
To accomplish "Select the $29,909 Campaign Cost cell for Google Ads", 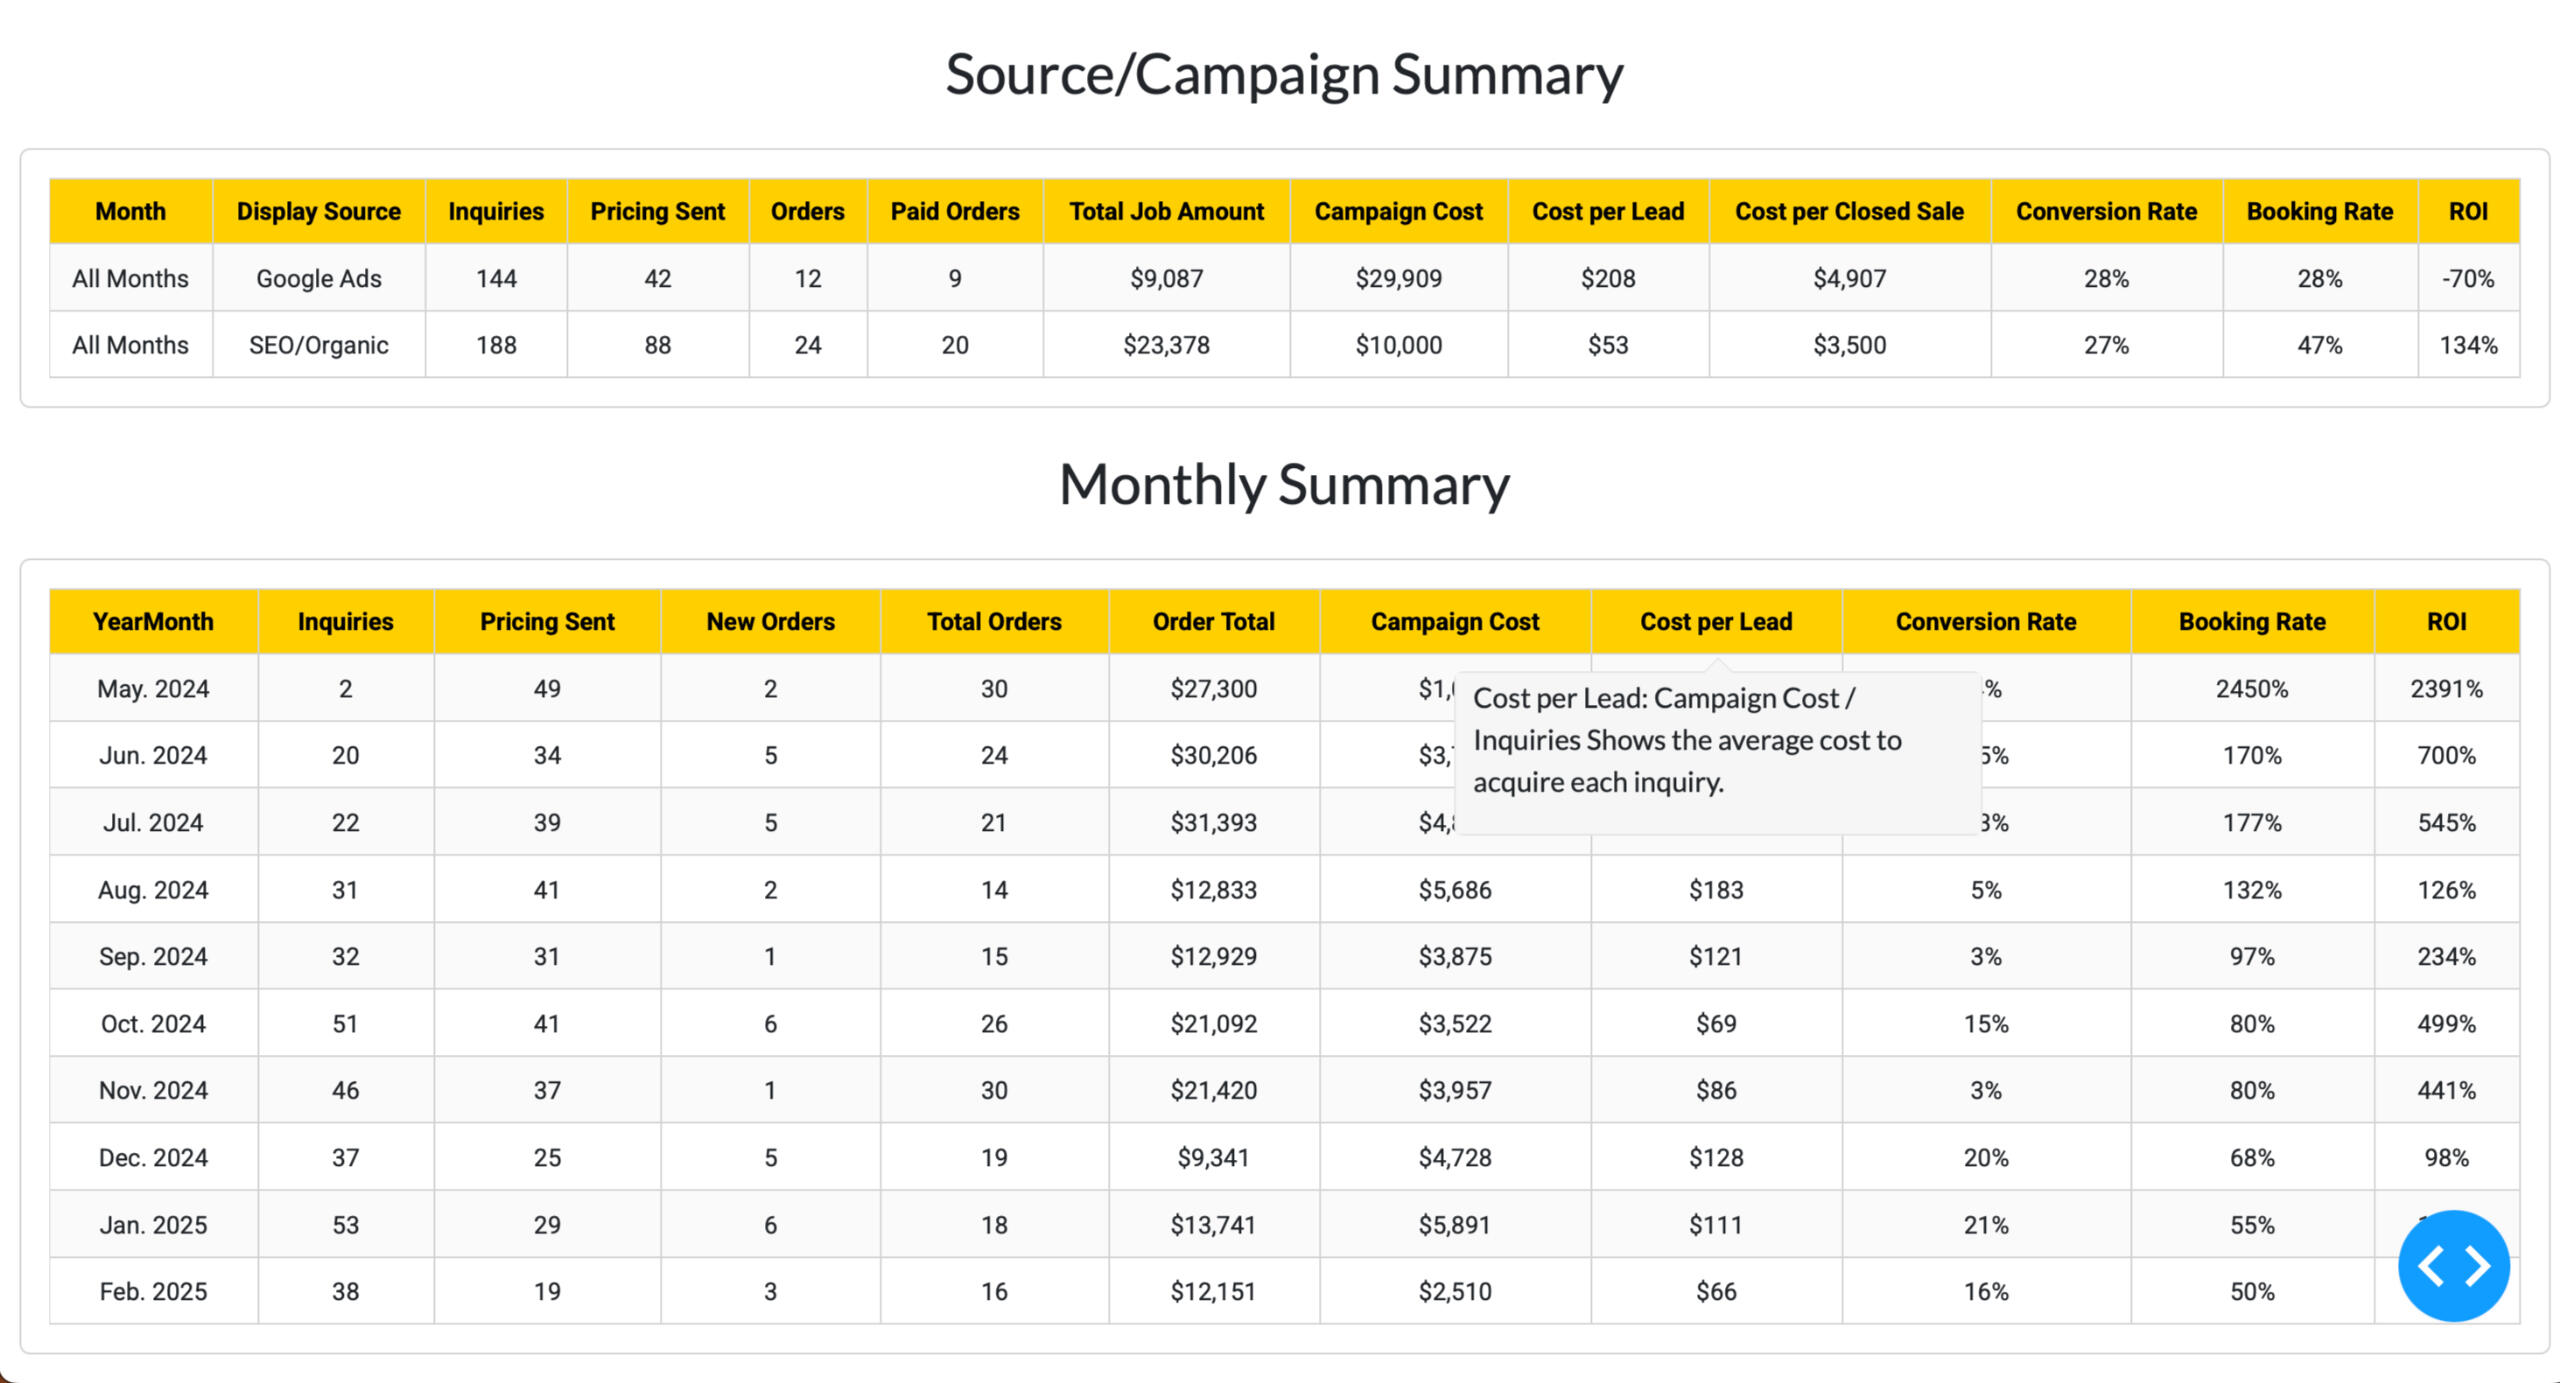I will click(1398, 278).
